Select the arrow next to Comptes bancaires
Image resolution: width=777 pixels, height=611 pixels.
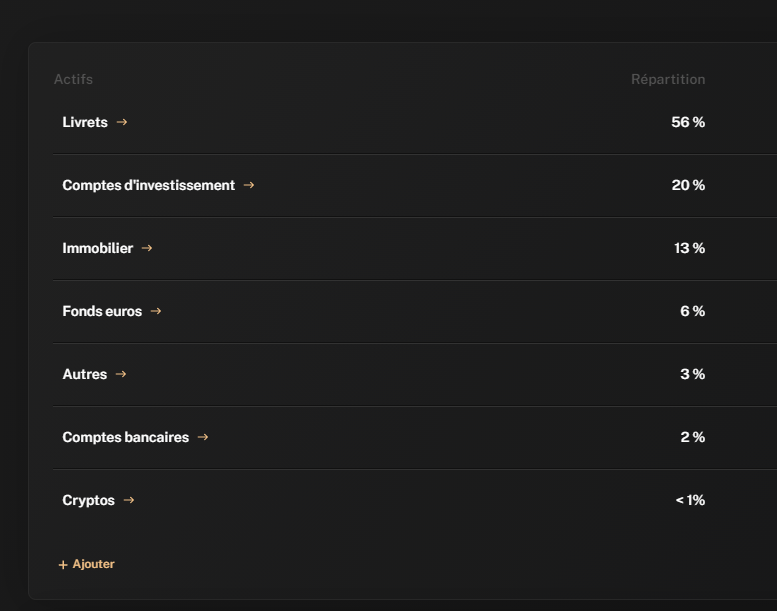point(203,437)
